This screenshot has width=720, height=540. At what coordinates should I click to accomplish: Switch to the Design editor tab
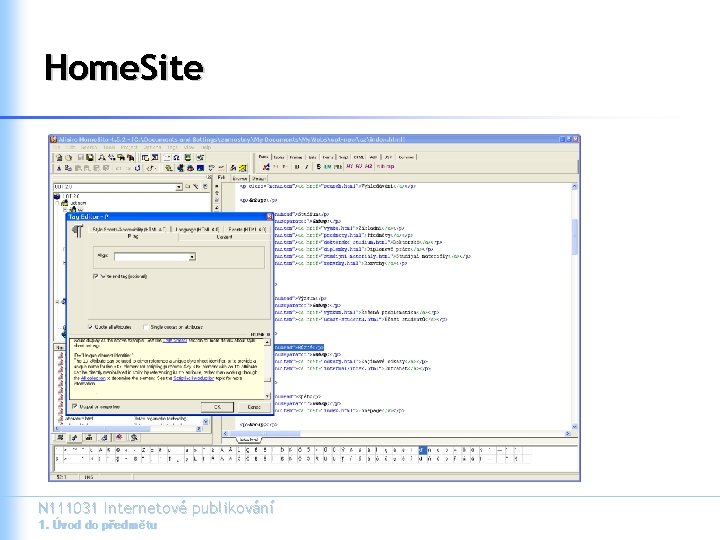point(259,179)
